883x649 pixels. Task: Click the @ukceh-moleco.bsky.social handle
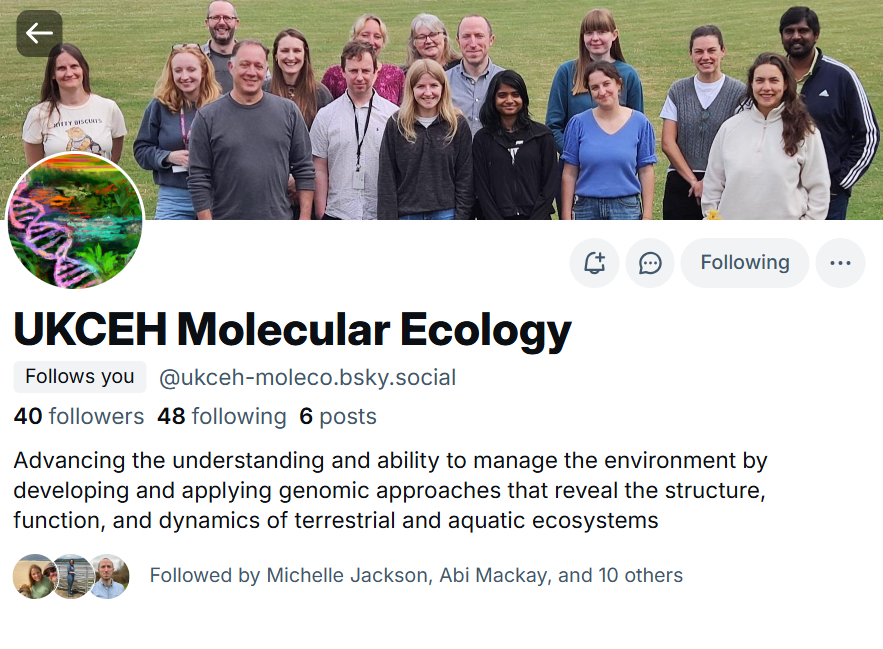pyautogui.click(x=307, y=377)
